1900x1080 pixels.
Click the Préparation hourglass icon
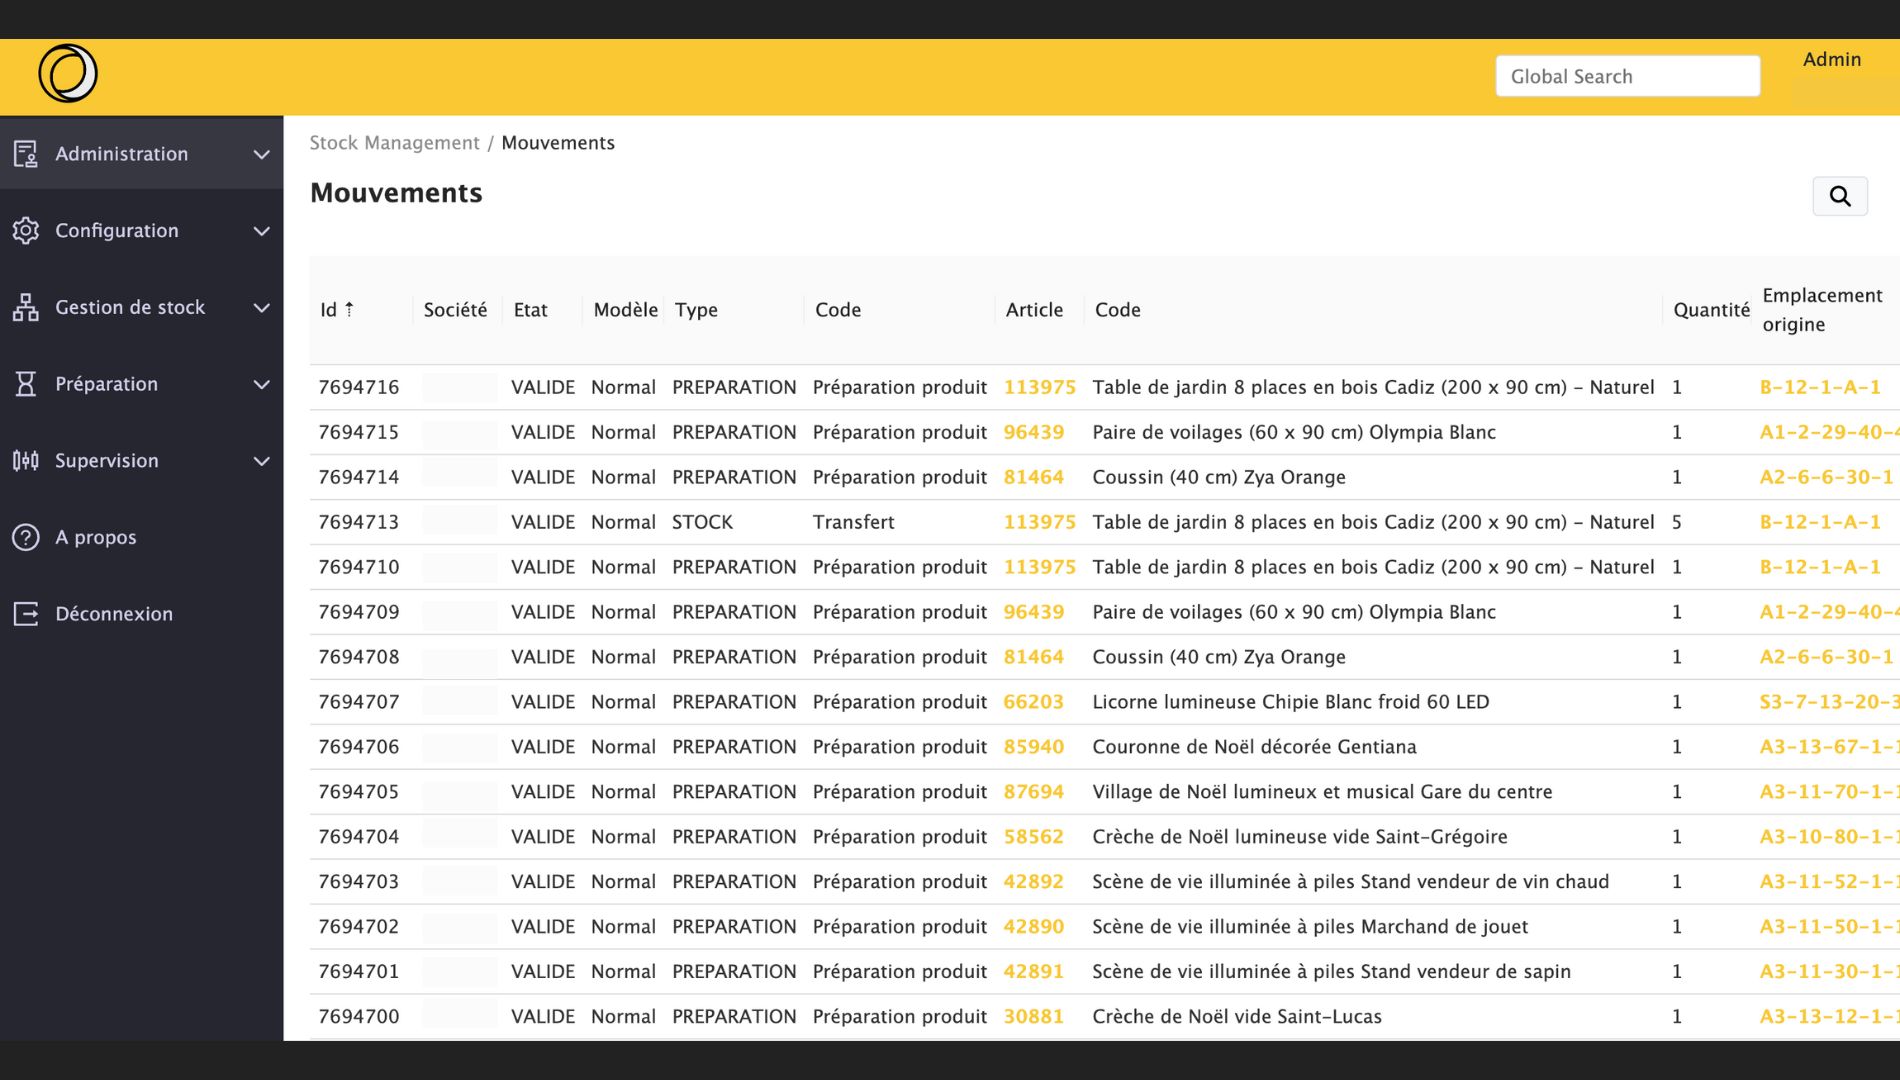coord(25,384)
